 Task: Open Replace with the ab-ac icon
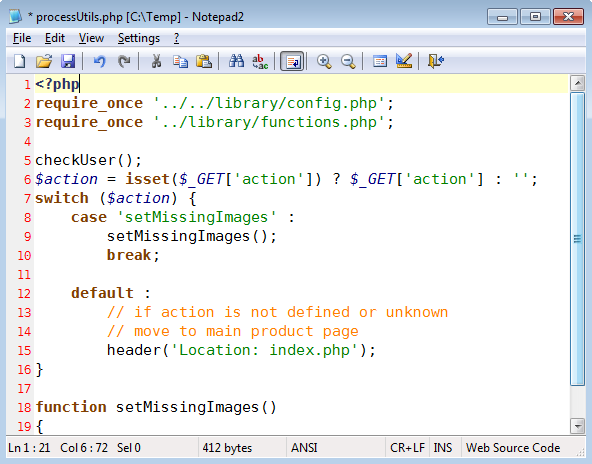point(260,61)
